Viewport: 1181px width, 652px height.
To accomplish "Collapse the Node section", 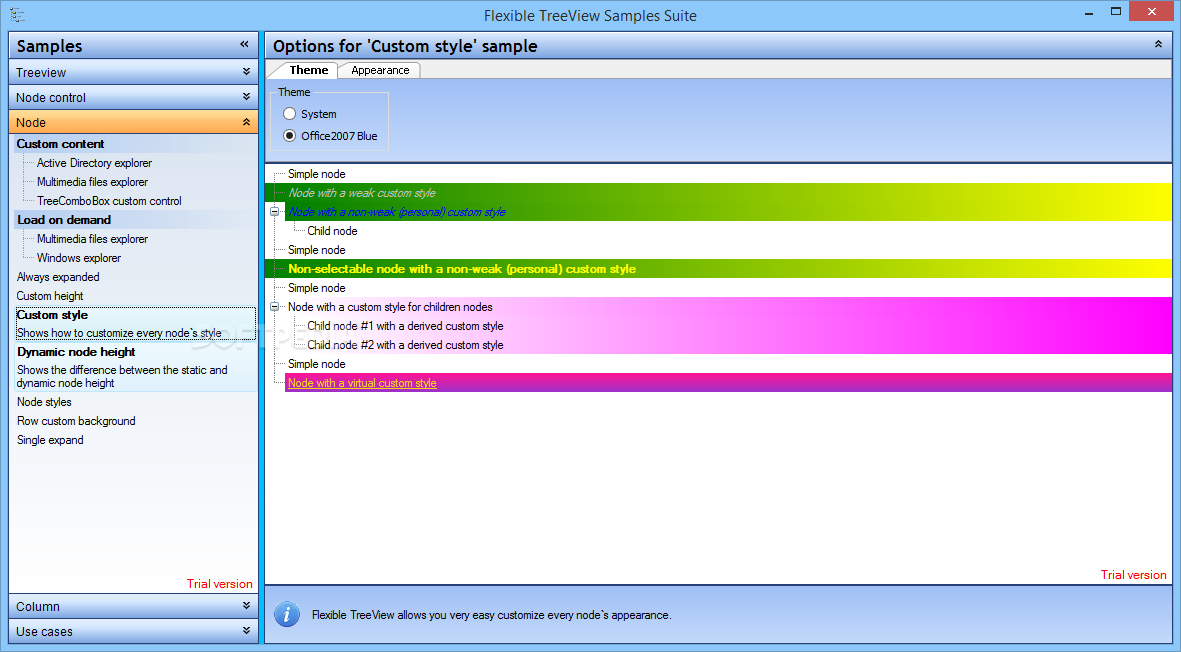I will 133,122.
